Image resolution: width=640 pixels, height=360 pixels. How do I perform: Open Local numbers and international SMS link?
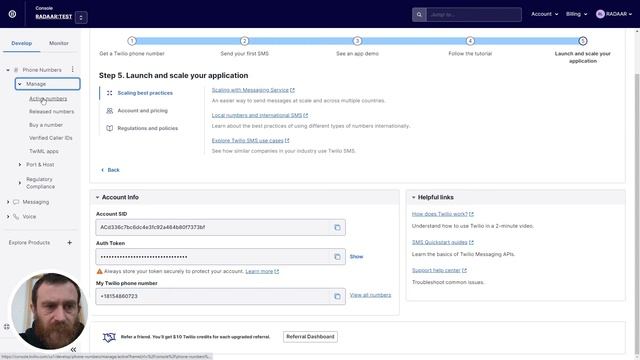pos(260,116)
